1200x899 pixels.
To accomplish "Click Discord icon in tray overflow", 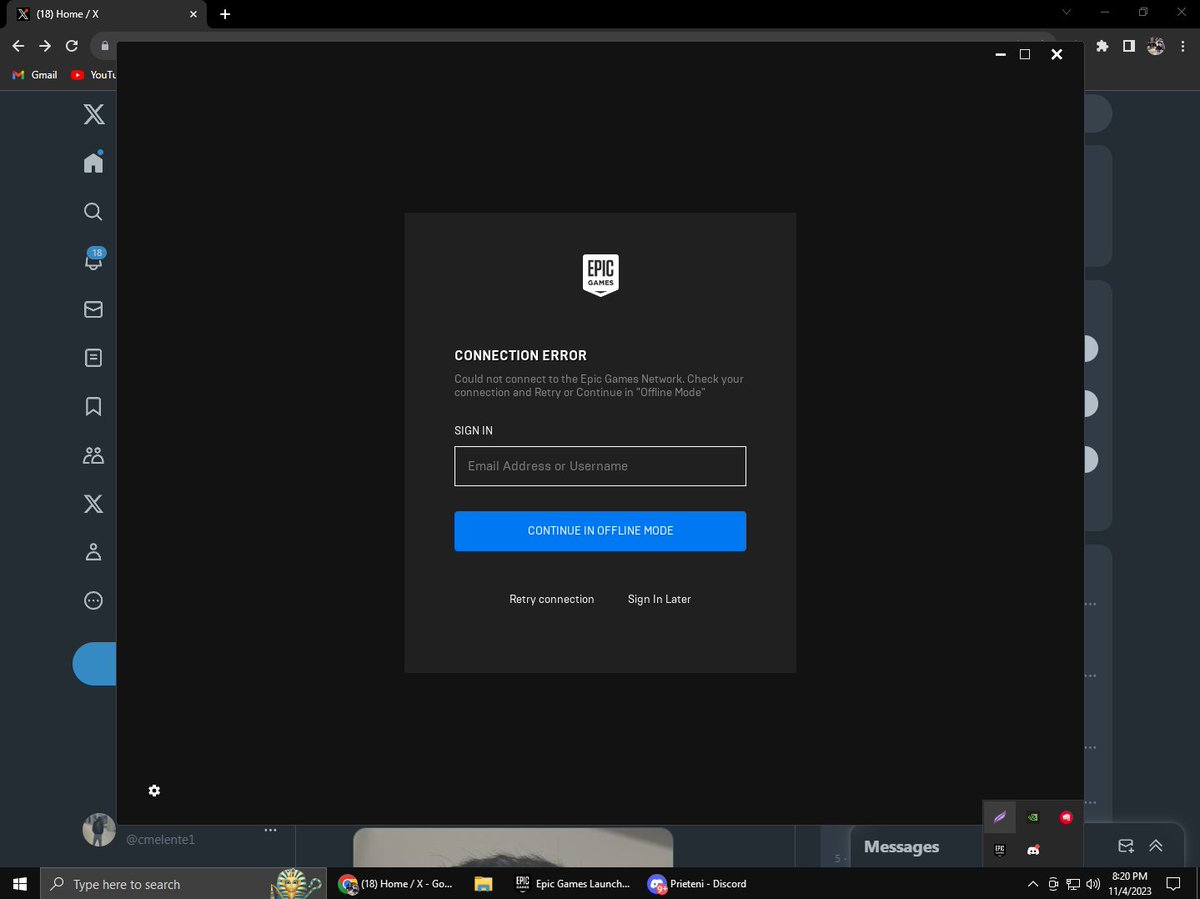I will coord(1033,850).
